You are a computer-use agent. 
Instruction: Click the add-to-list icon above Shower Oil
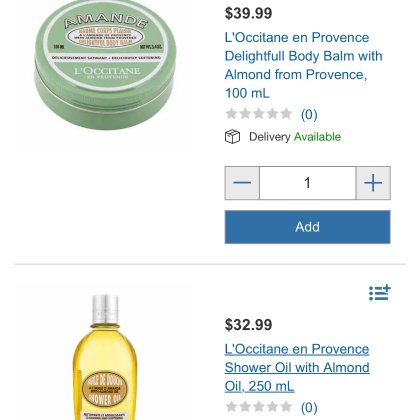click(x=380, y=293)
